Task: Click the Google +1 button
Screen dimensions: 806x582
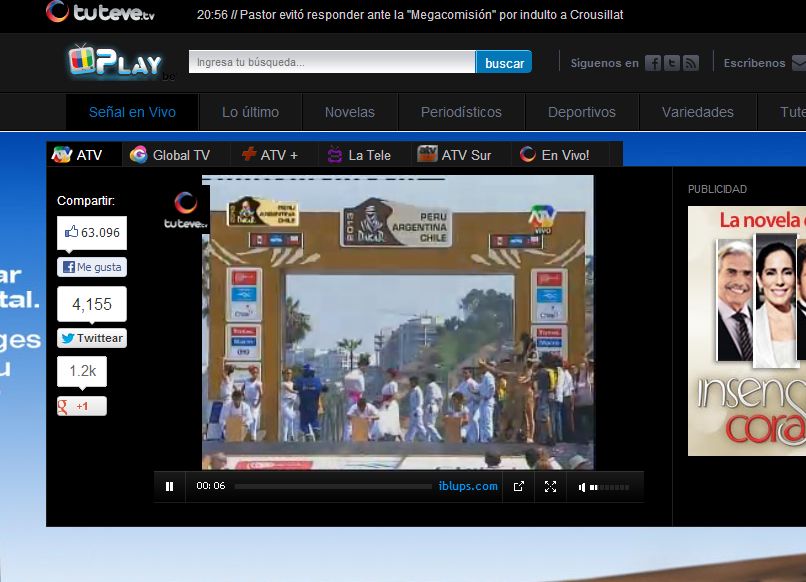Action: click(x=82, y=406)
